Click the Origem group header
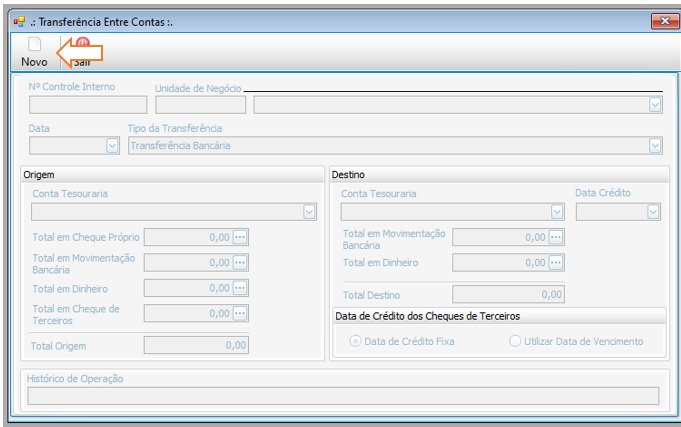 tap(172, 175)
